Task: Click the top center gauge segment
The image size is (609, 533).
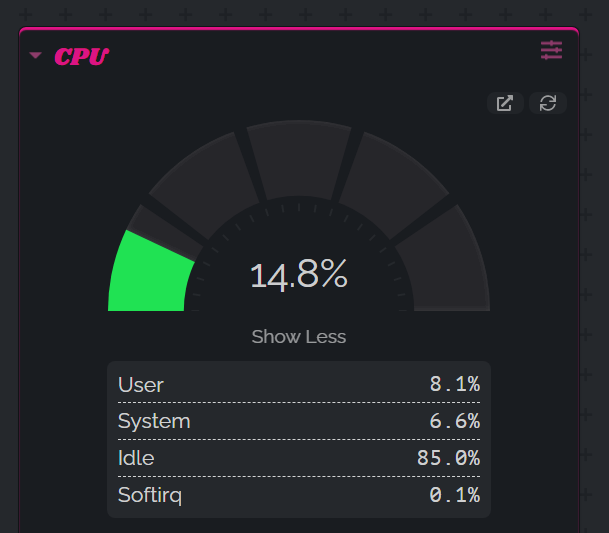Action: click(299, 159)
